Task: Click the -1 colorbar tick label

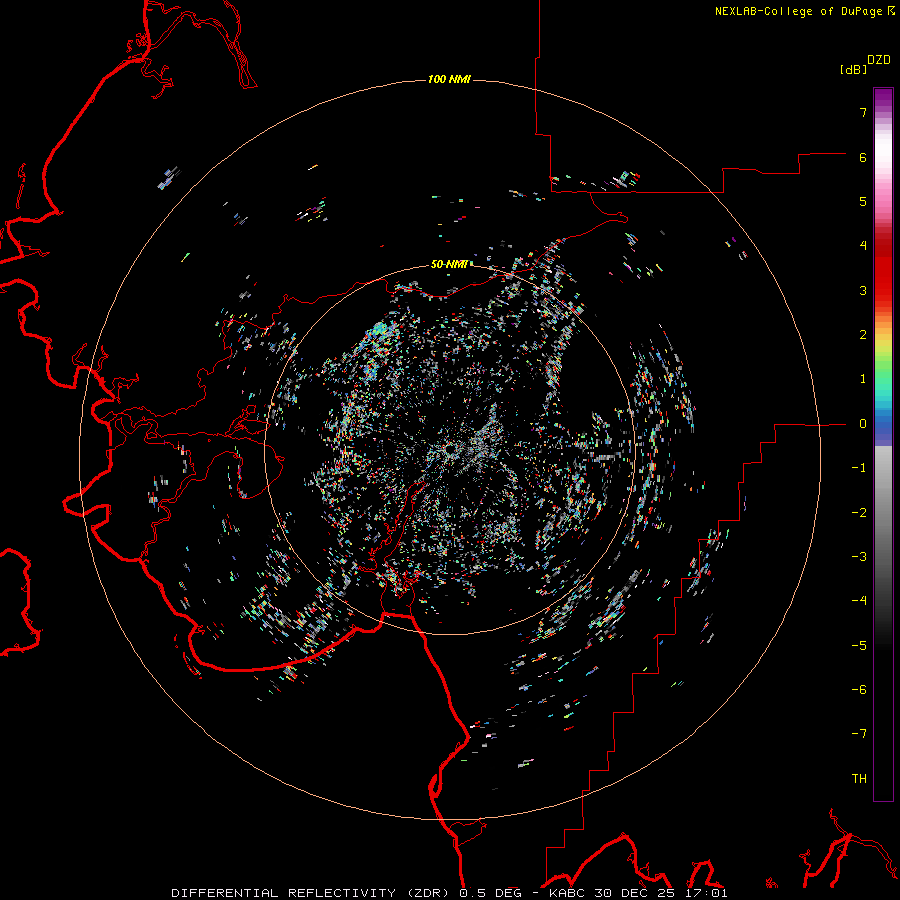Action: [859, 468]
